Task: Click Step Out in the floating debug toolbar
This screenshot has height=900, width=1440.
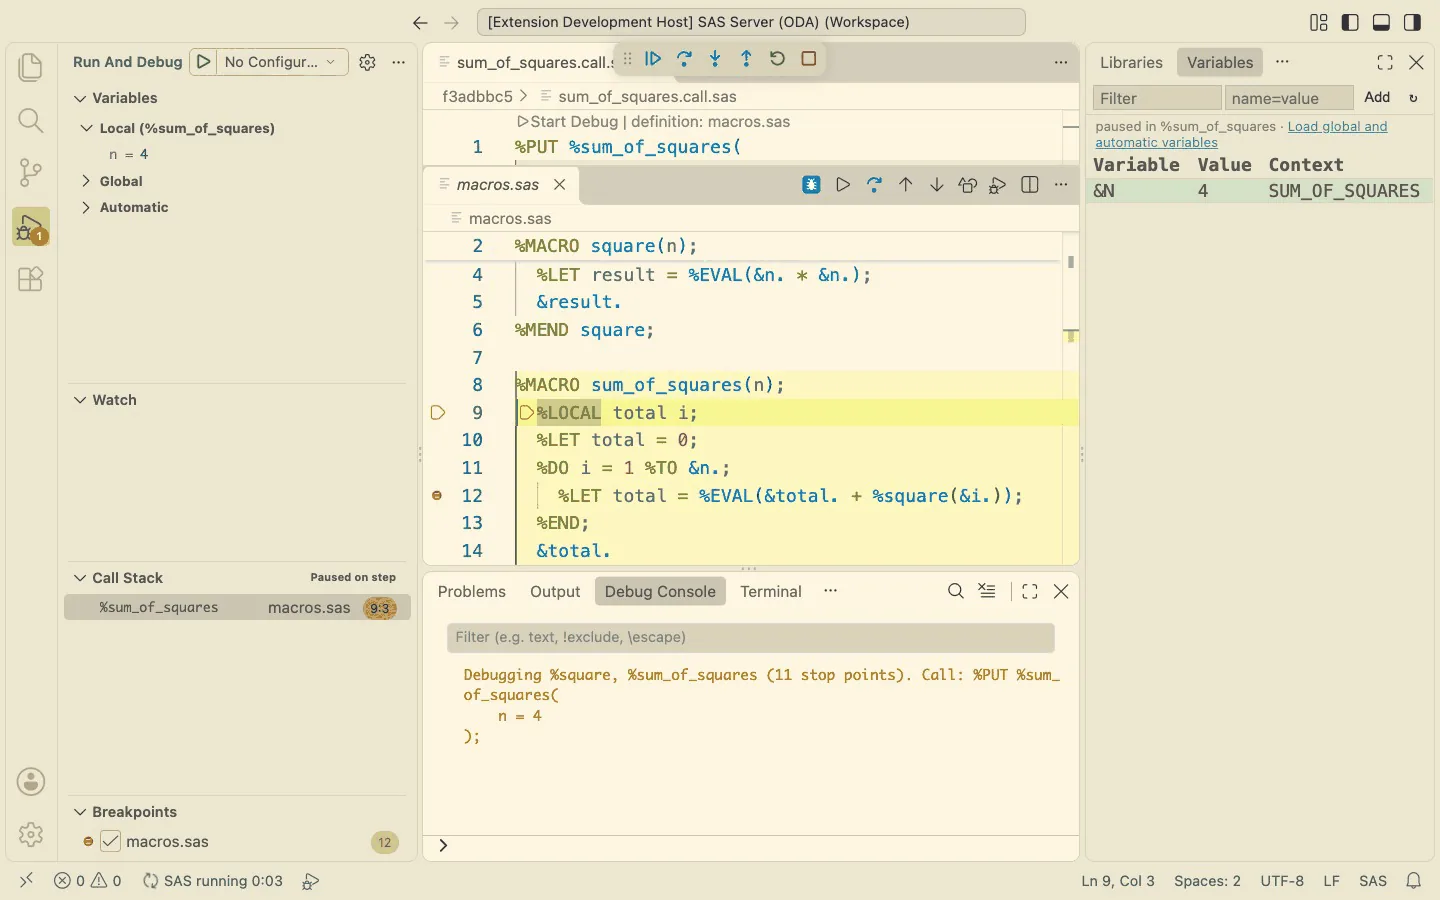Action: 746,59
